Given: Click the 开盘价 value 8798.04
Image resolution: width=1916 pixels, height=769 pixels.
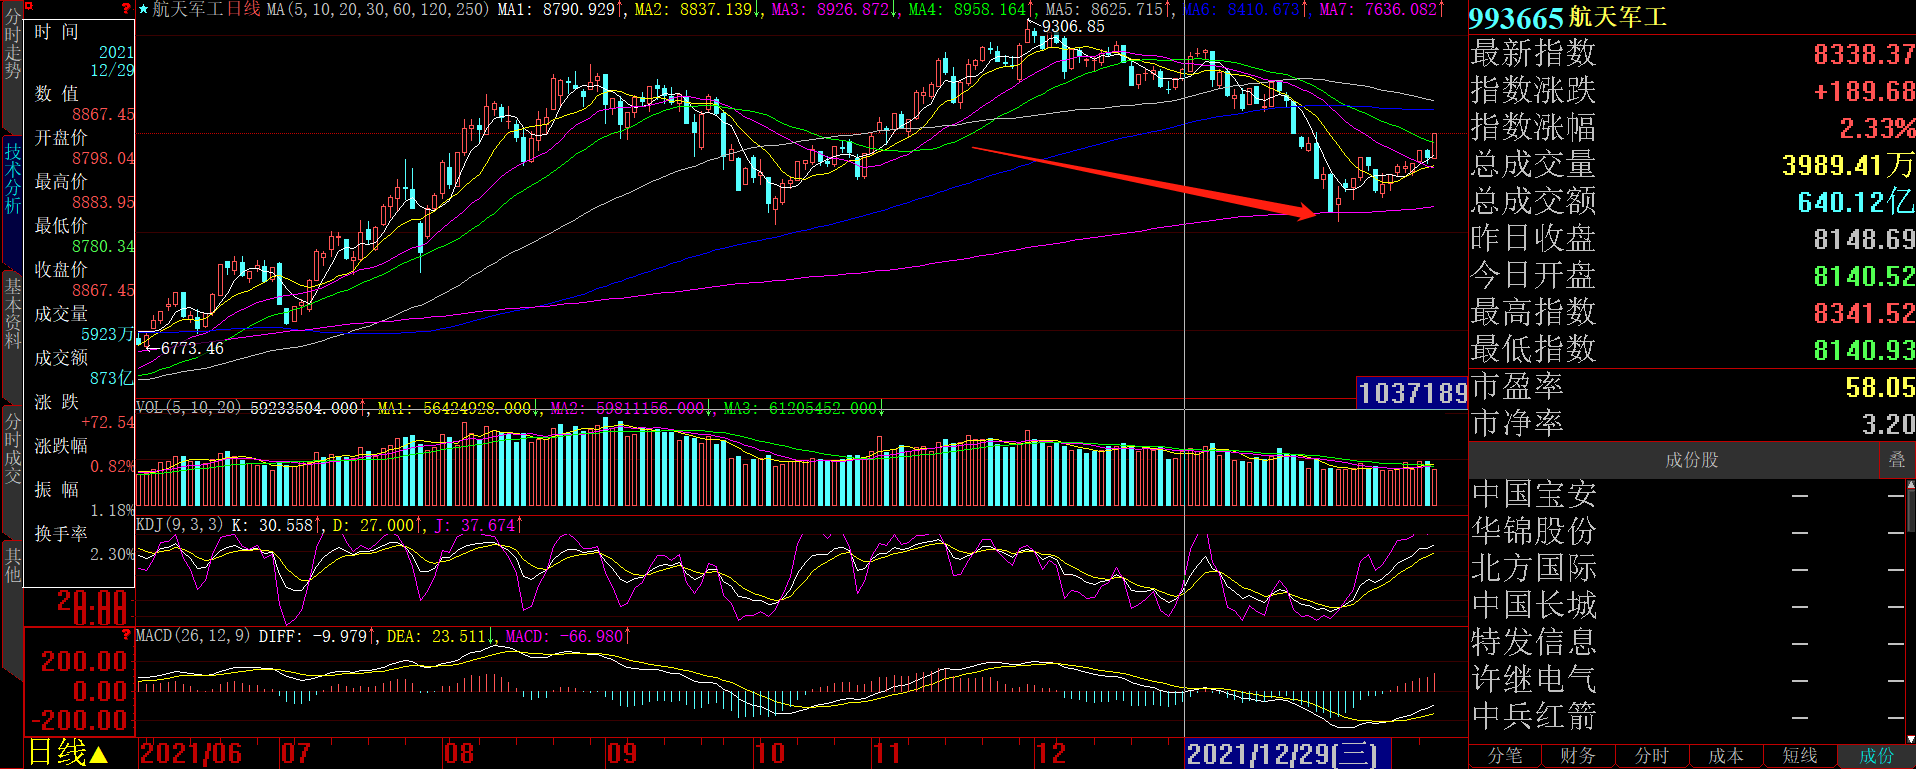Looking at the screenshot, I should pyautogui.click(x=103, y=158).
